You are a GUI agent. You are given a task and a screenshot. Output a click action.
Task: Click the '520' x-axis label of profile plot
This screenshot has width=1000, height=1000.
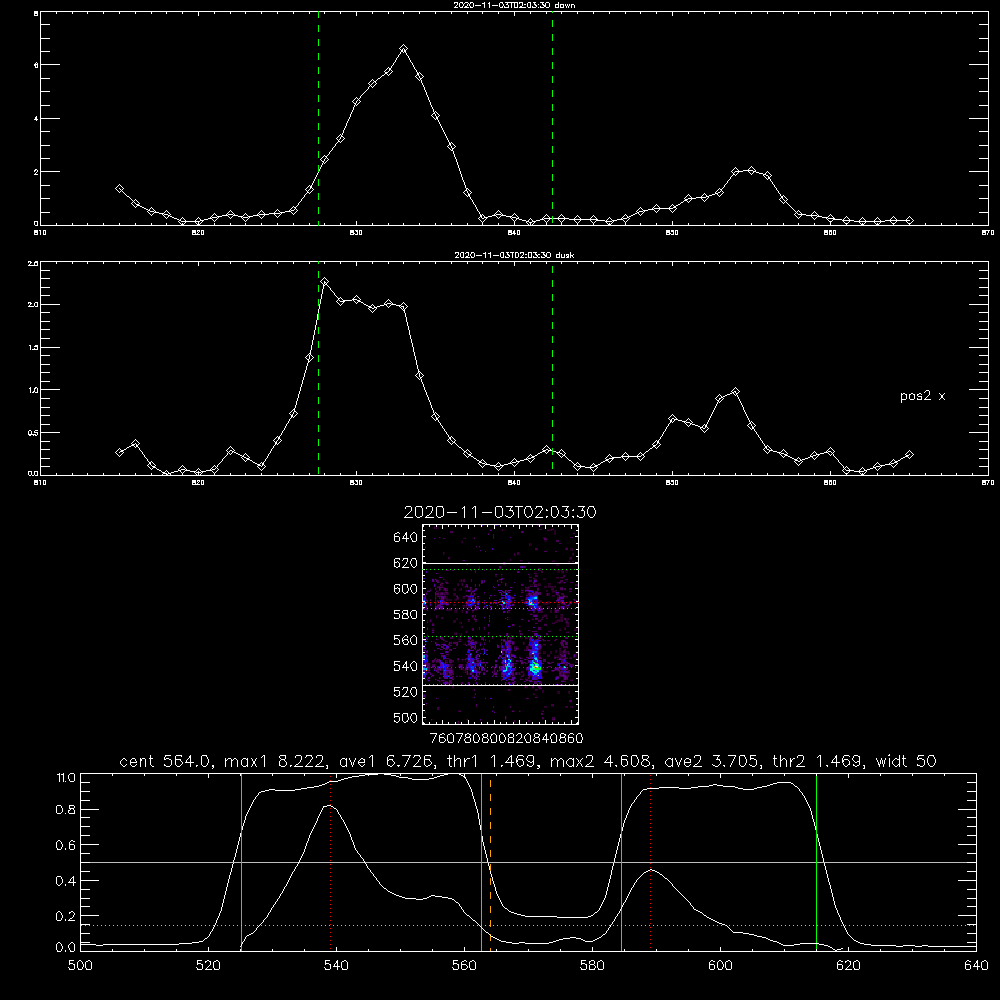(208, 966)
